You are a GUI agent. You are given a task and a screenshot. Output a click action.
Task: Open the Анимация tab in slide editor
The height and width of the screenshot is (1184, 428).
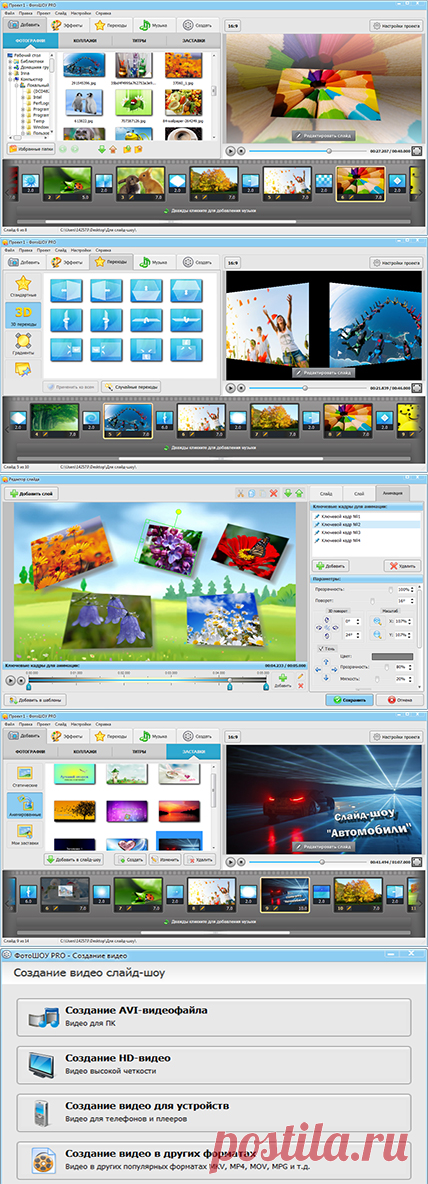(x=393, y=492)
